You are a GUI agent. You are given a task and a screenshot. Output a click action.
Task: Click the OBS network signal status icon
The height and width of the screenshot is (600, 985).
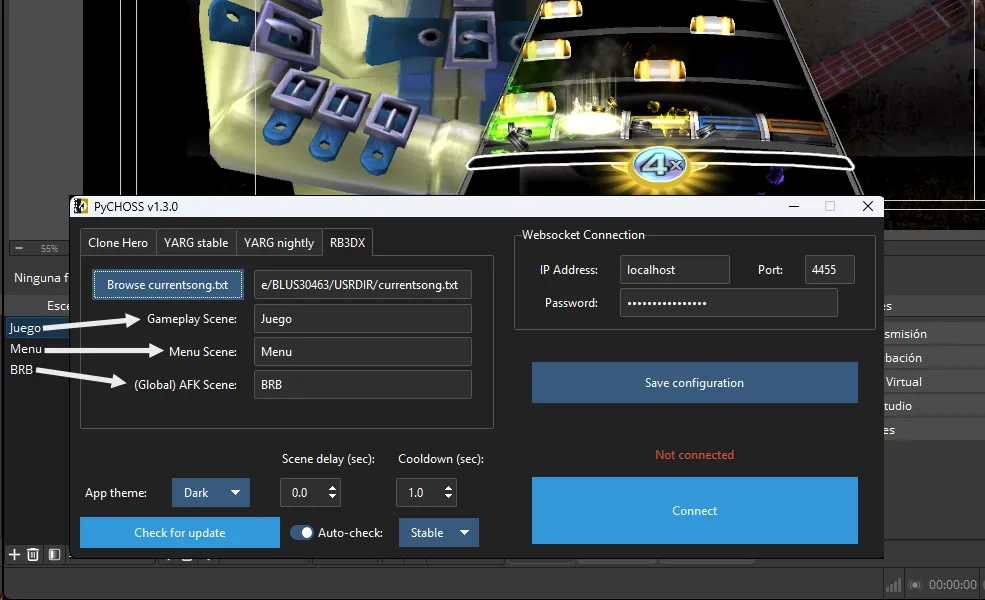coord(893,586)
